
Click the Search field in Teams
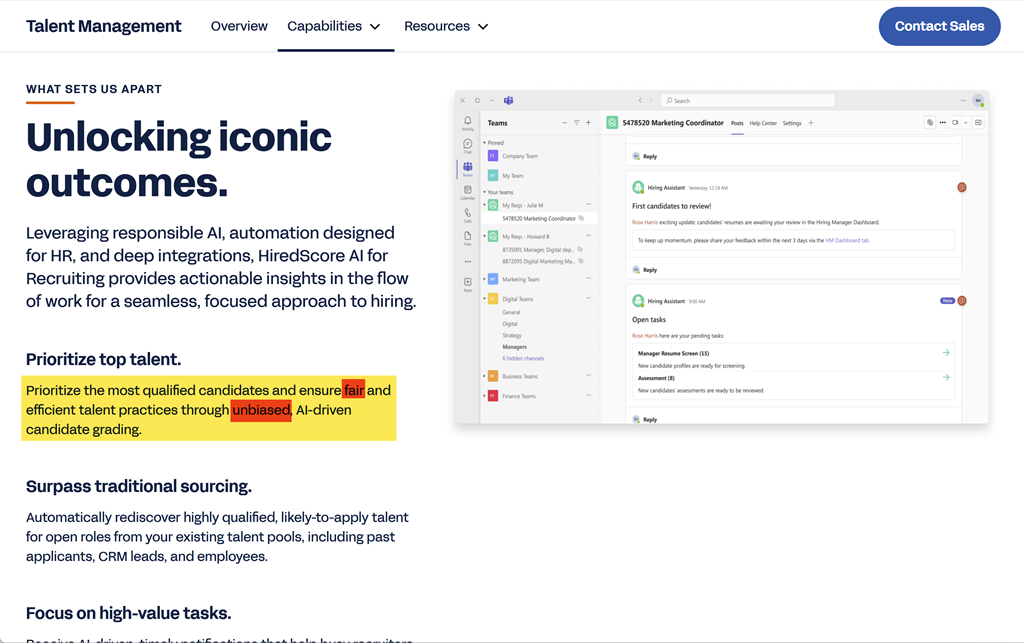pos(748,100)
